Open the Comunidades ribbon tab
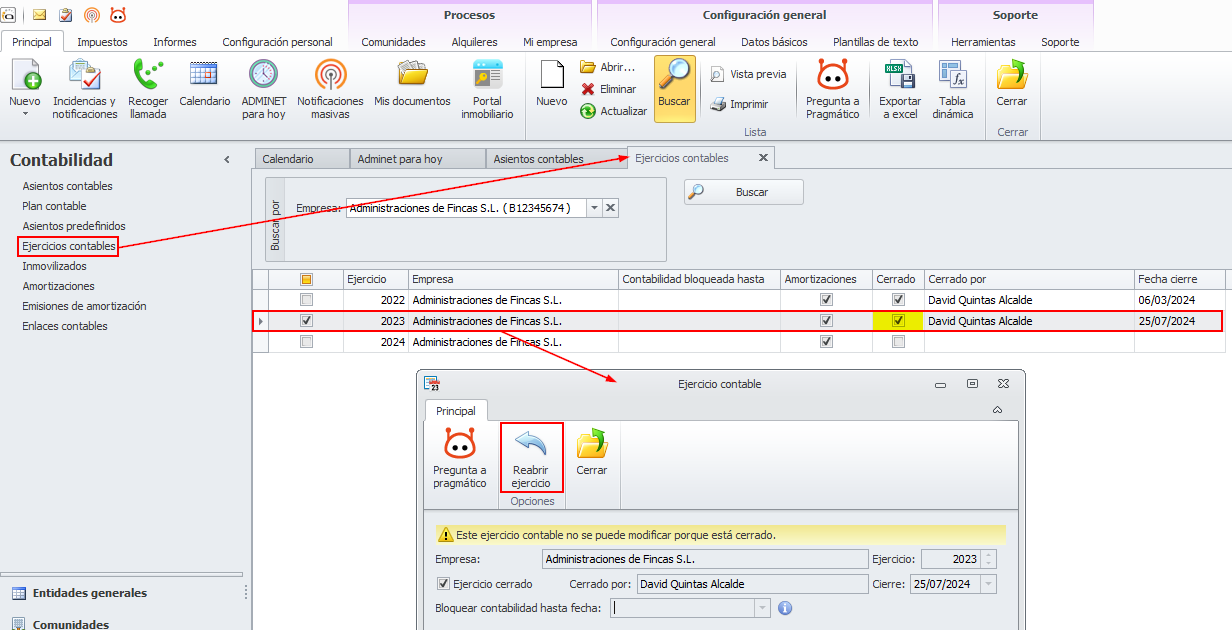 [x=393, y=42]
